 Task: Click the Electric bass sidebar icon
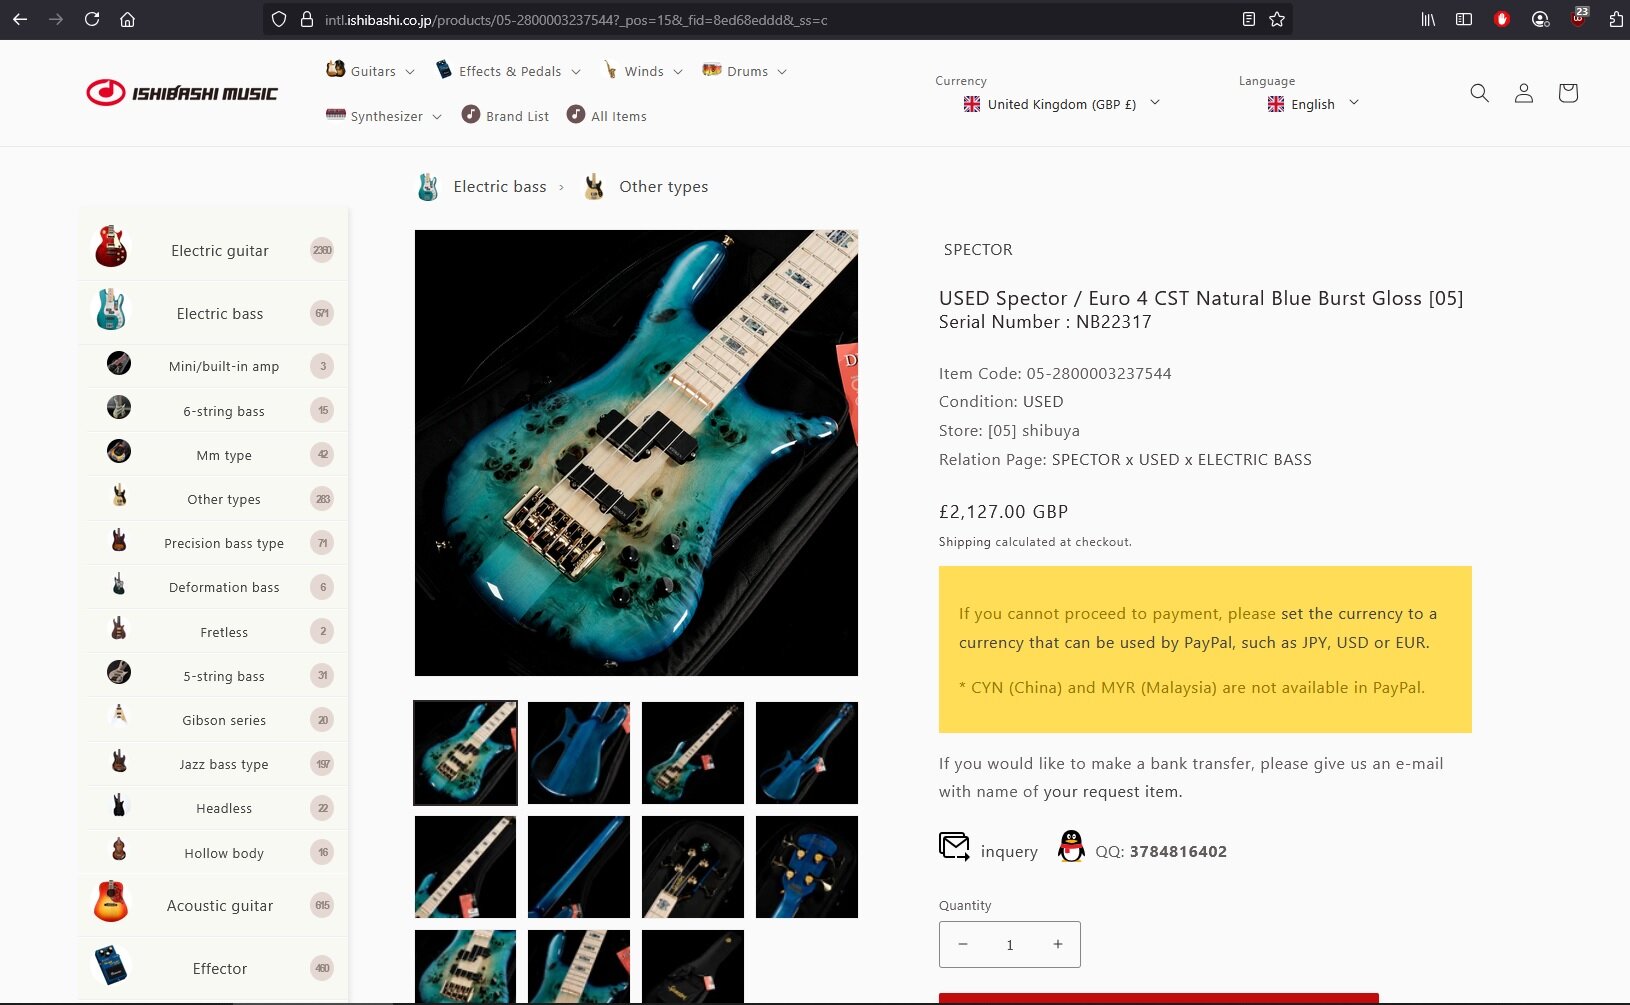tap(111, 310)
